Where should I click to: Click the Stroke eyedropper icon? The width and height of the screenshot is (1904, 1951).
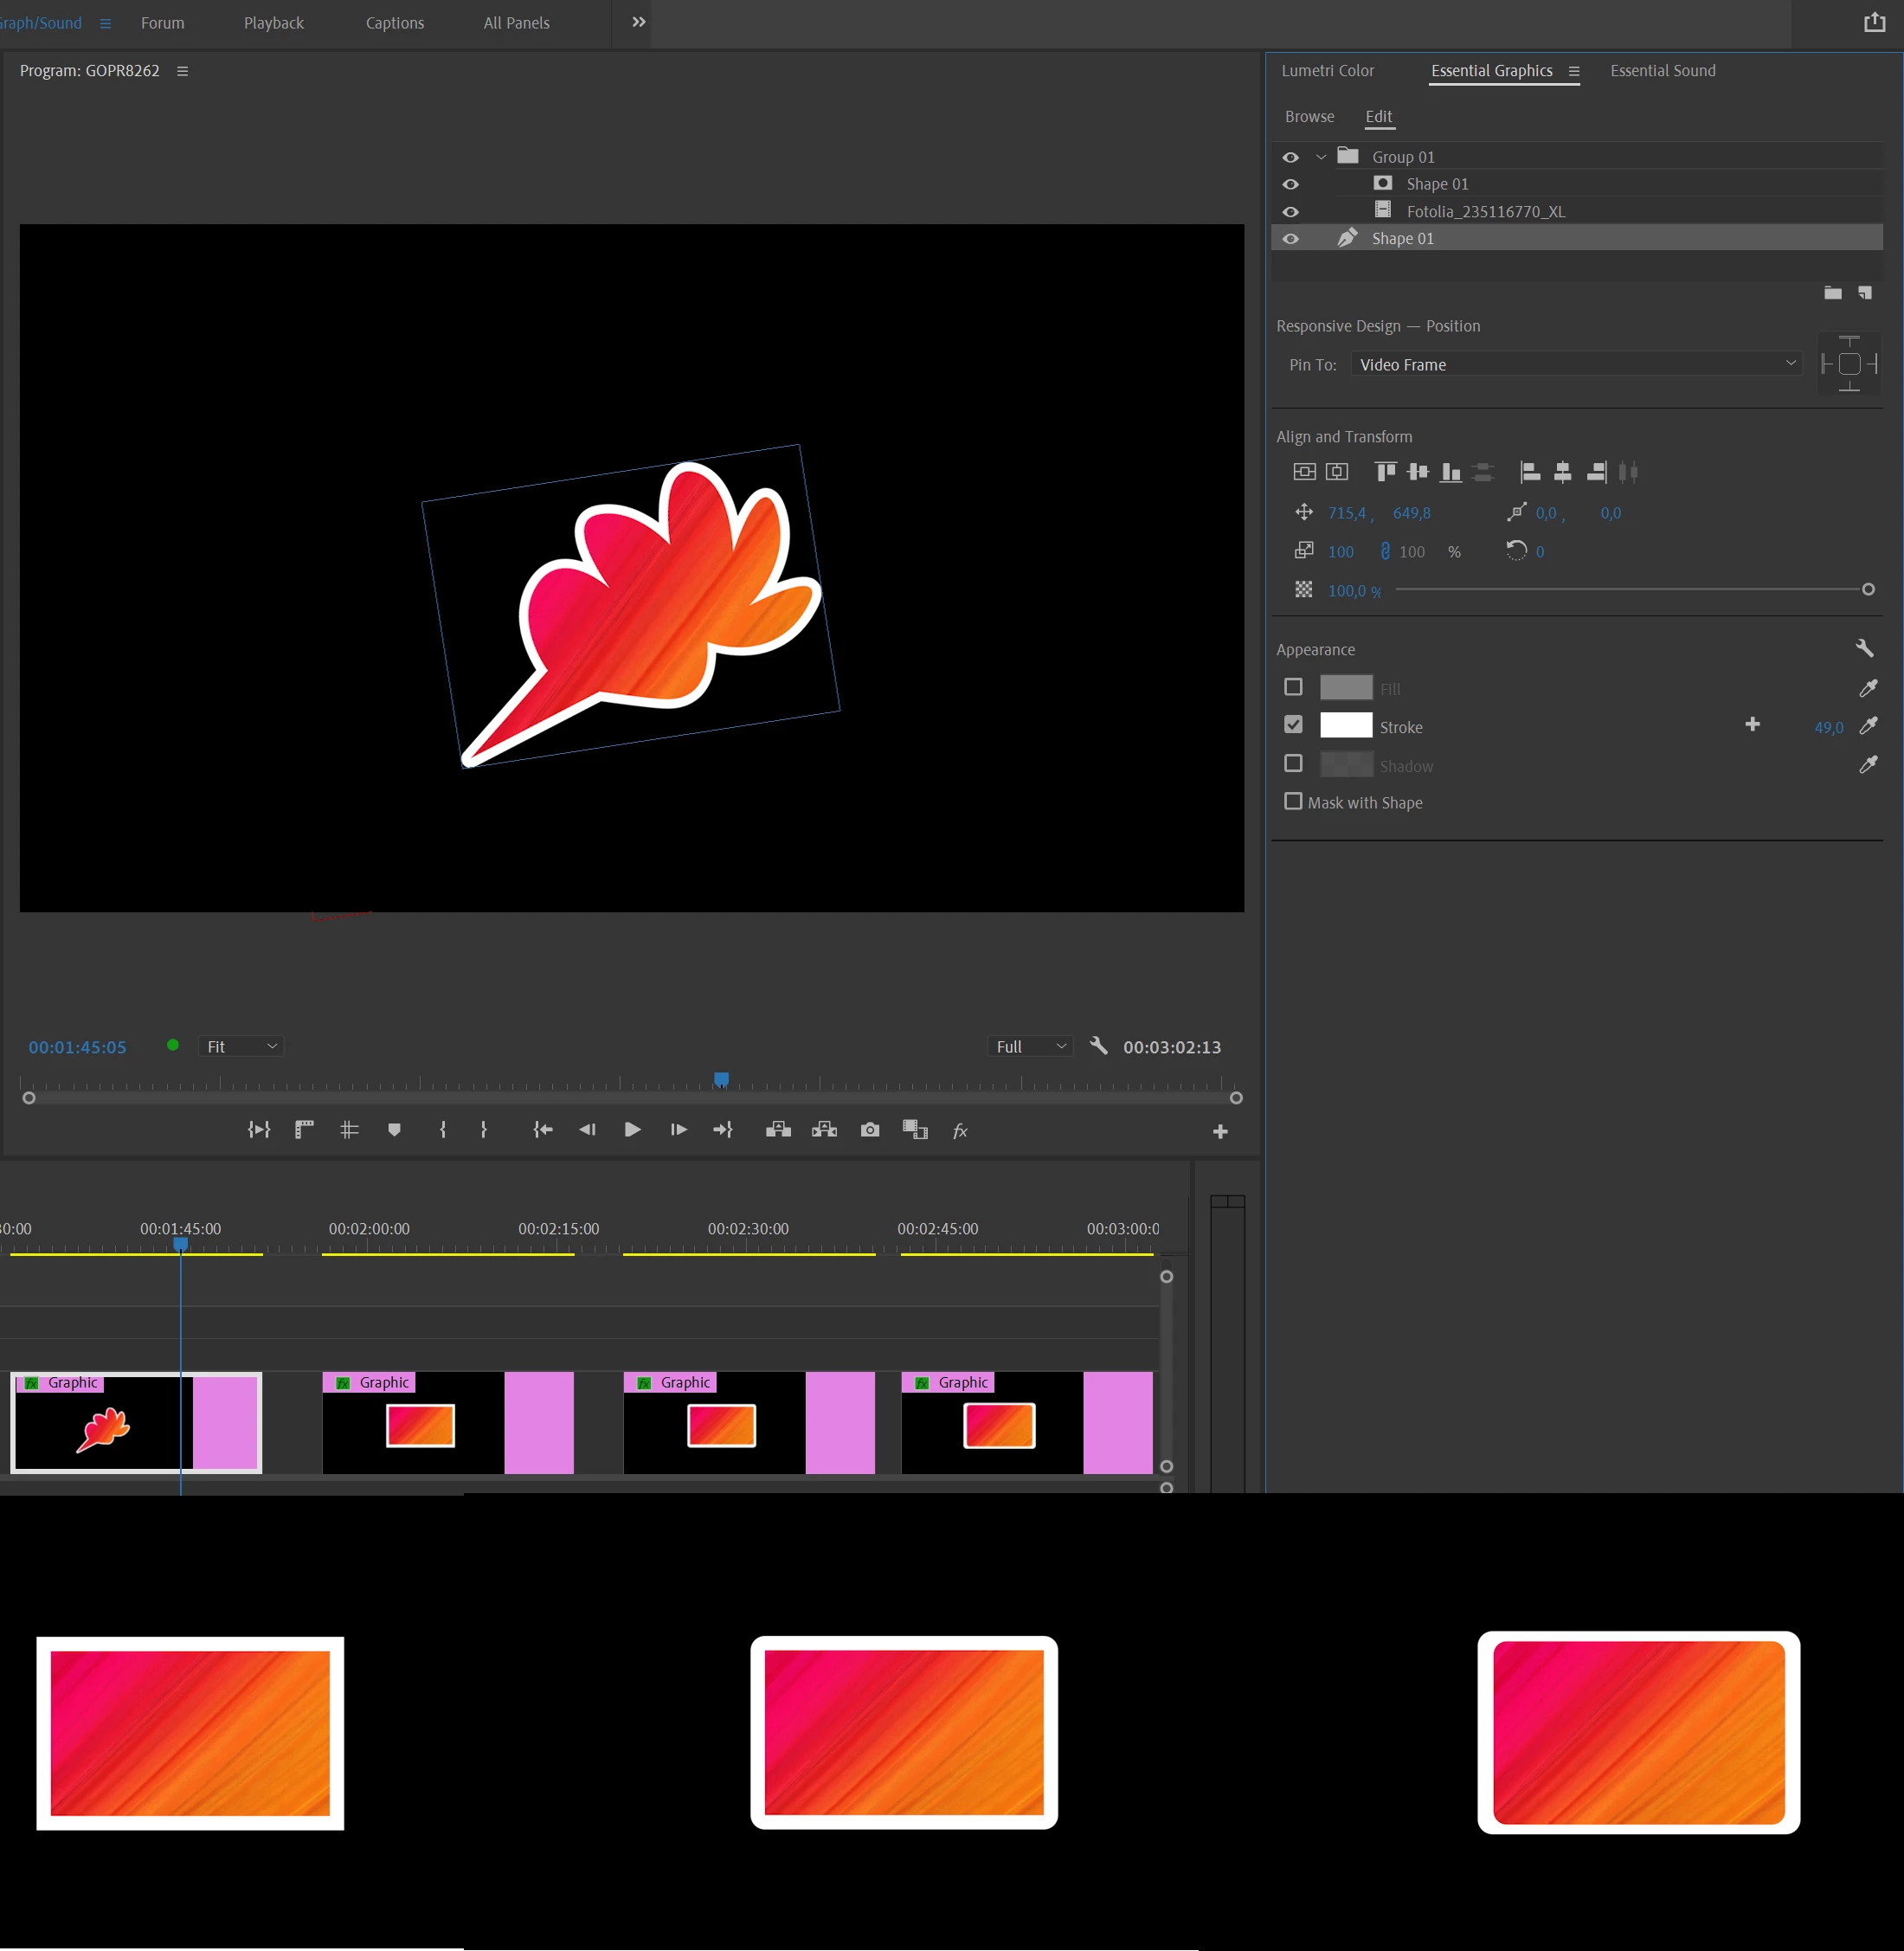pyautogui.click(x=1867, y=726)
